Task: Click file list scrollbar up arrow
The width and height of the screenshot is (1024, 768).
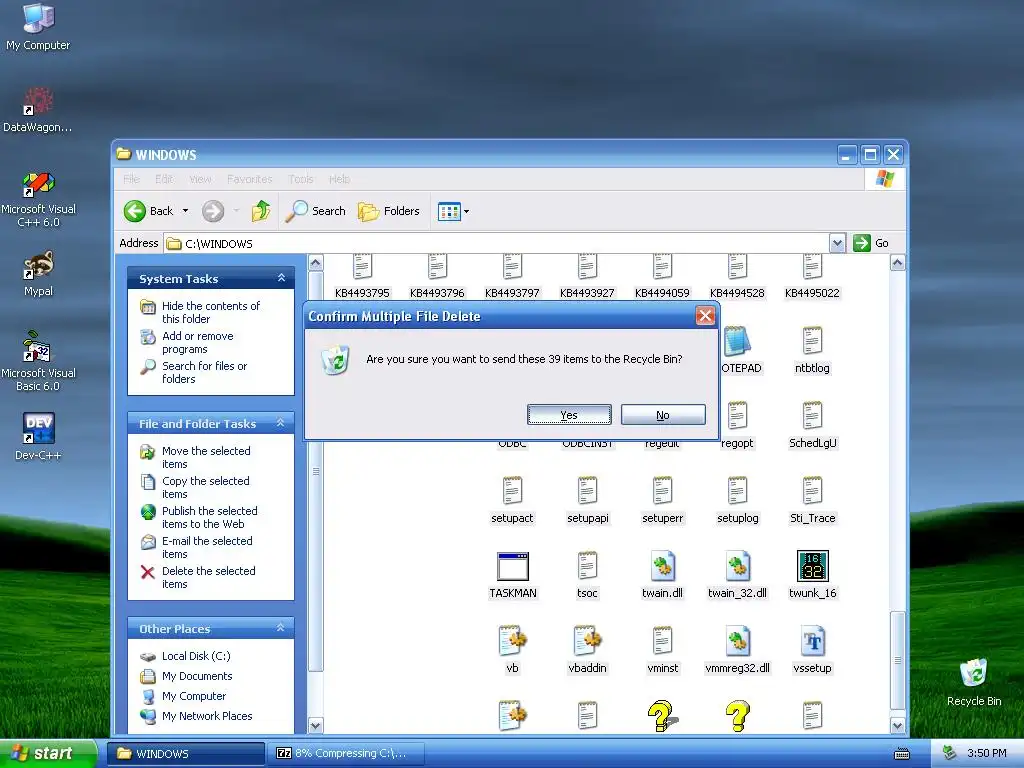Action: [897, 263]
